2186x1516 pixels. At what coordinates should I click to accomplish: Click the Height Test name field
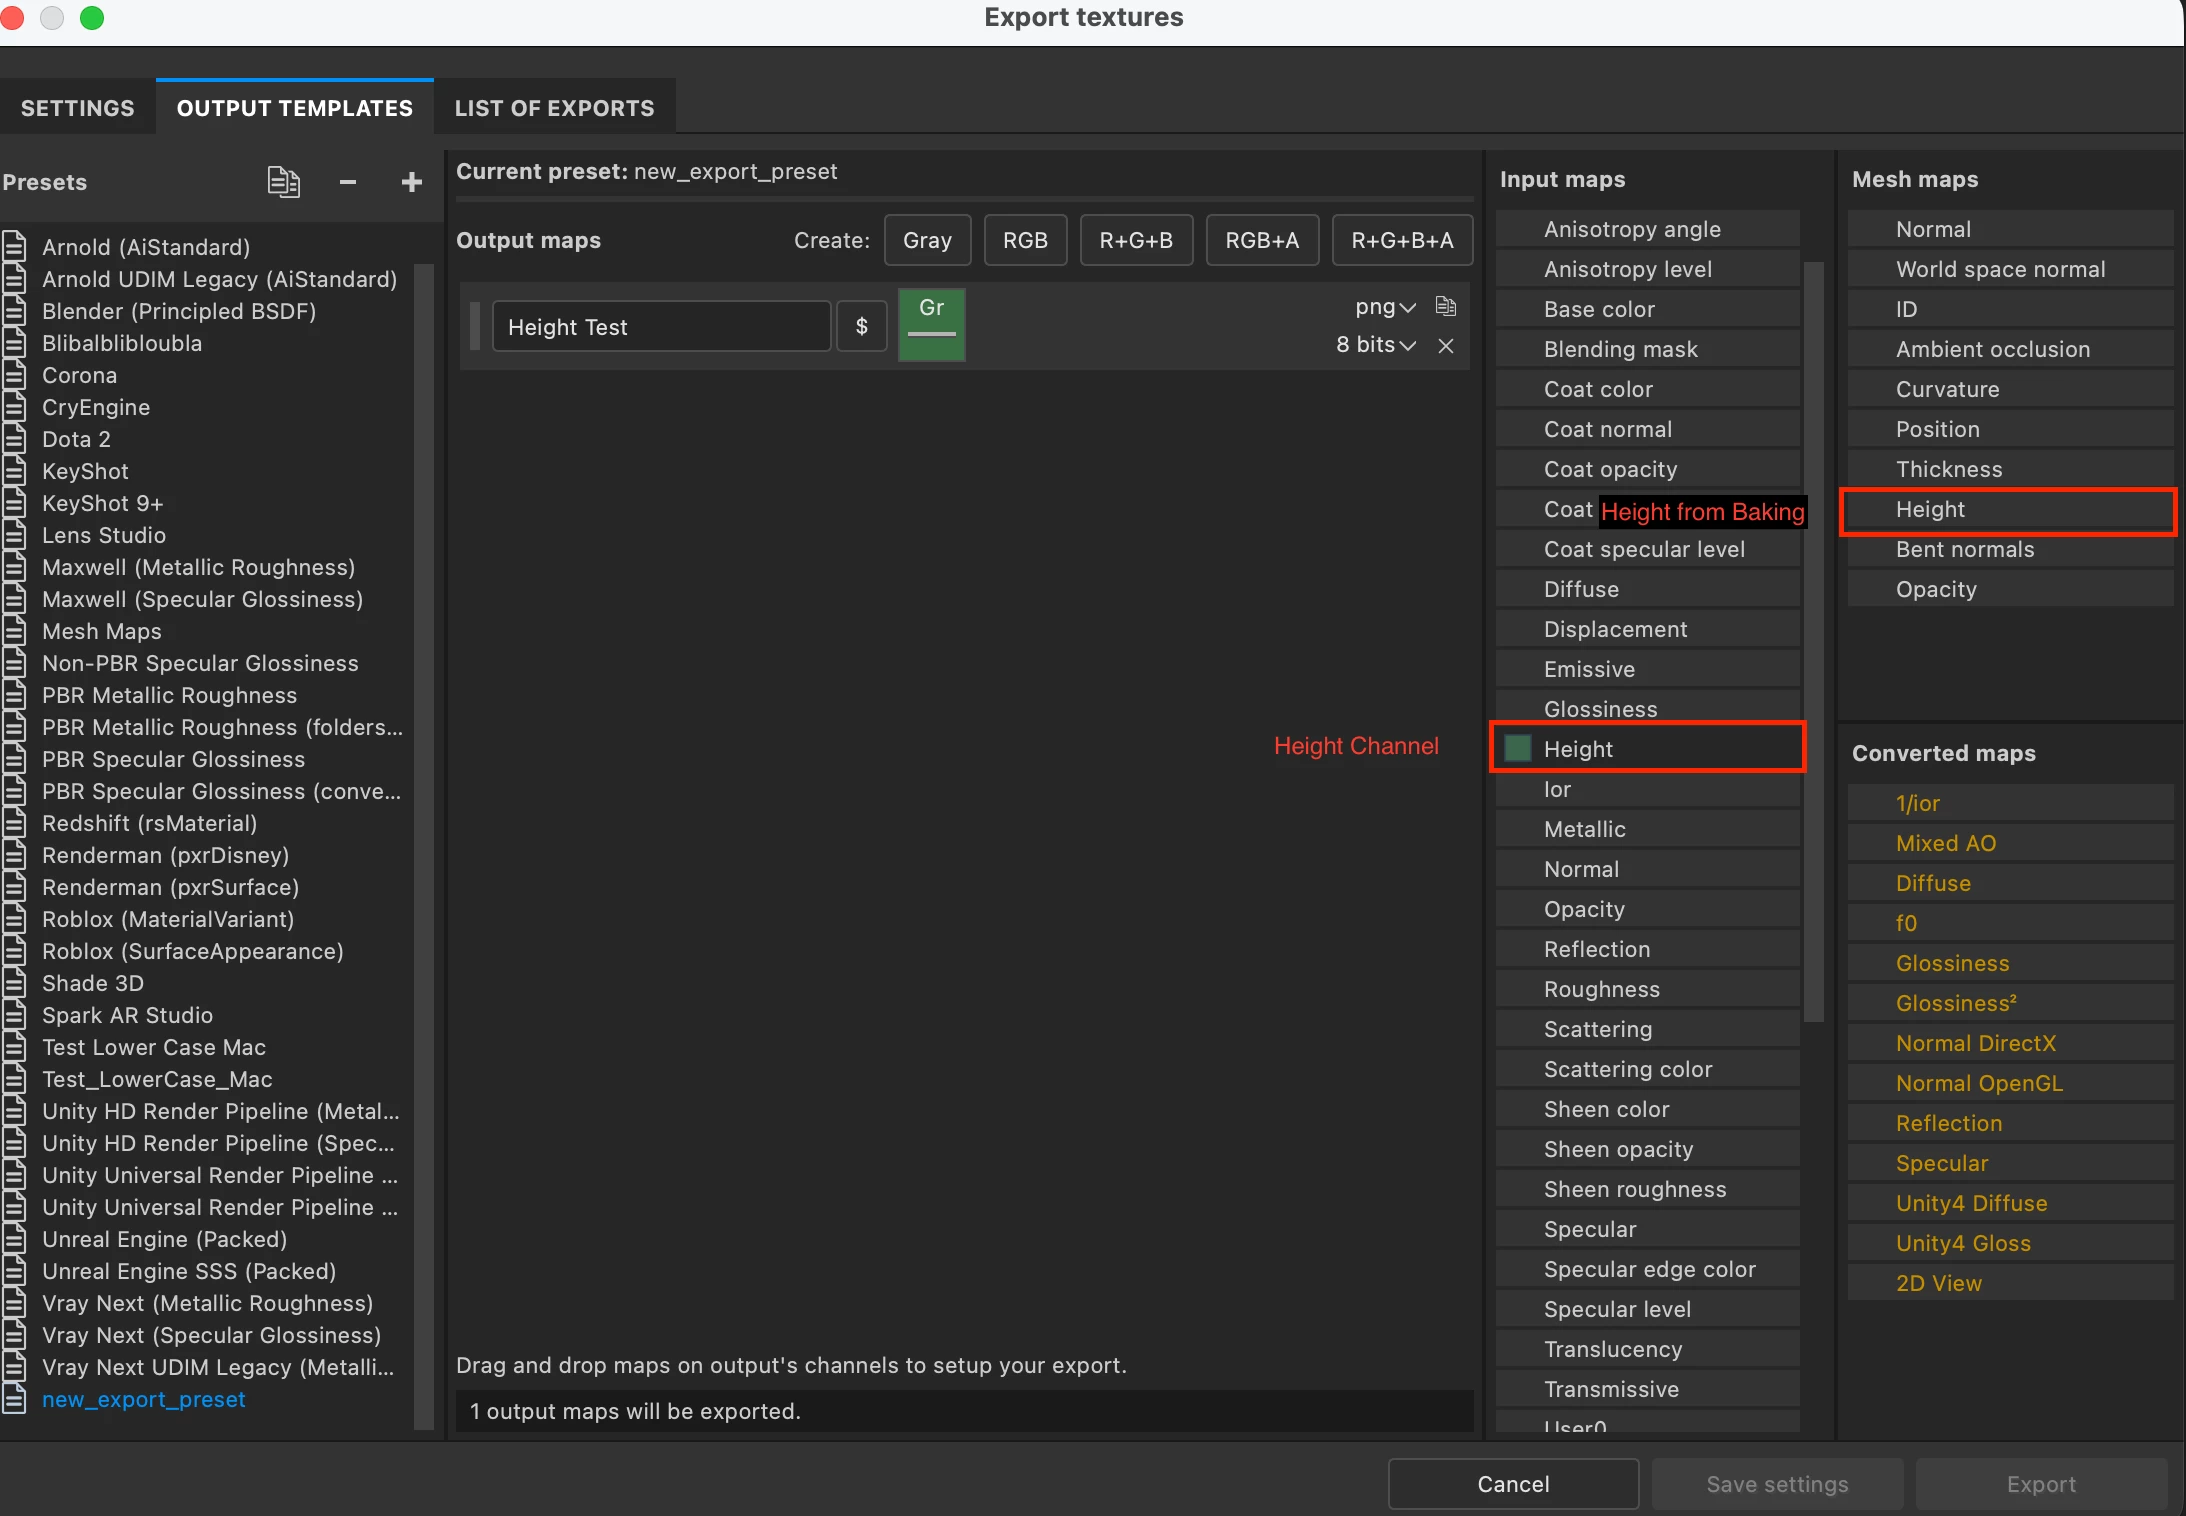tap(661, 327)
